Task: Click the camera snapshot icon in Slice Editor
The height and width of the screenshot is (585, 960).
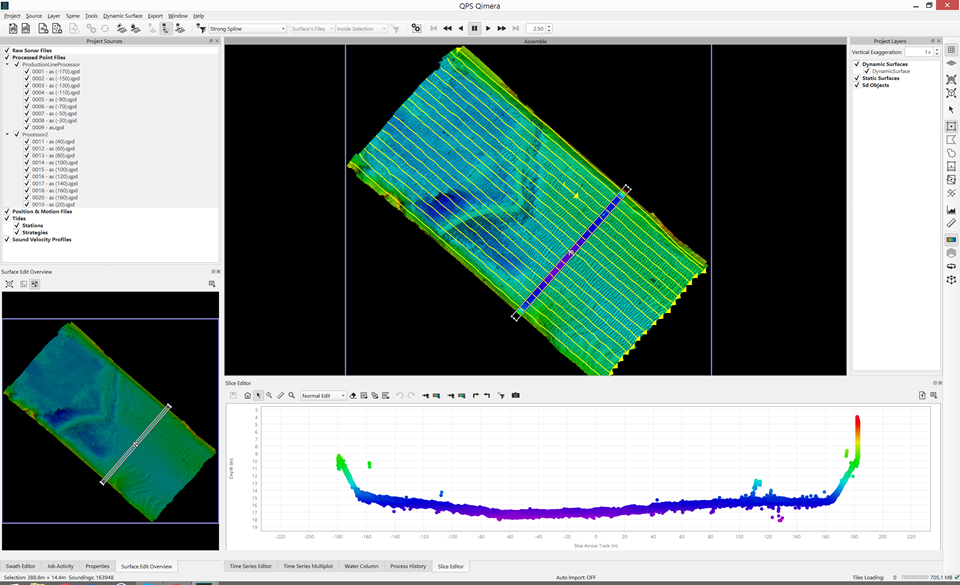Action: click(516, 396)
